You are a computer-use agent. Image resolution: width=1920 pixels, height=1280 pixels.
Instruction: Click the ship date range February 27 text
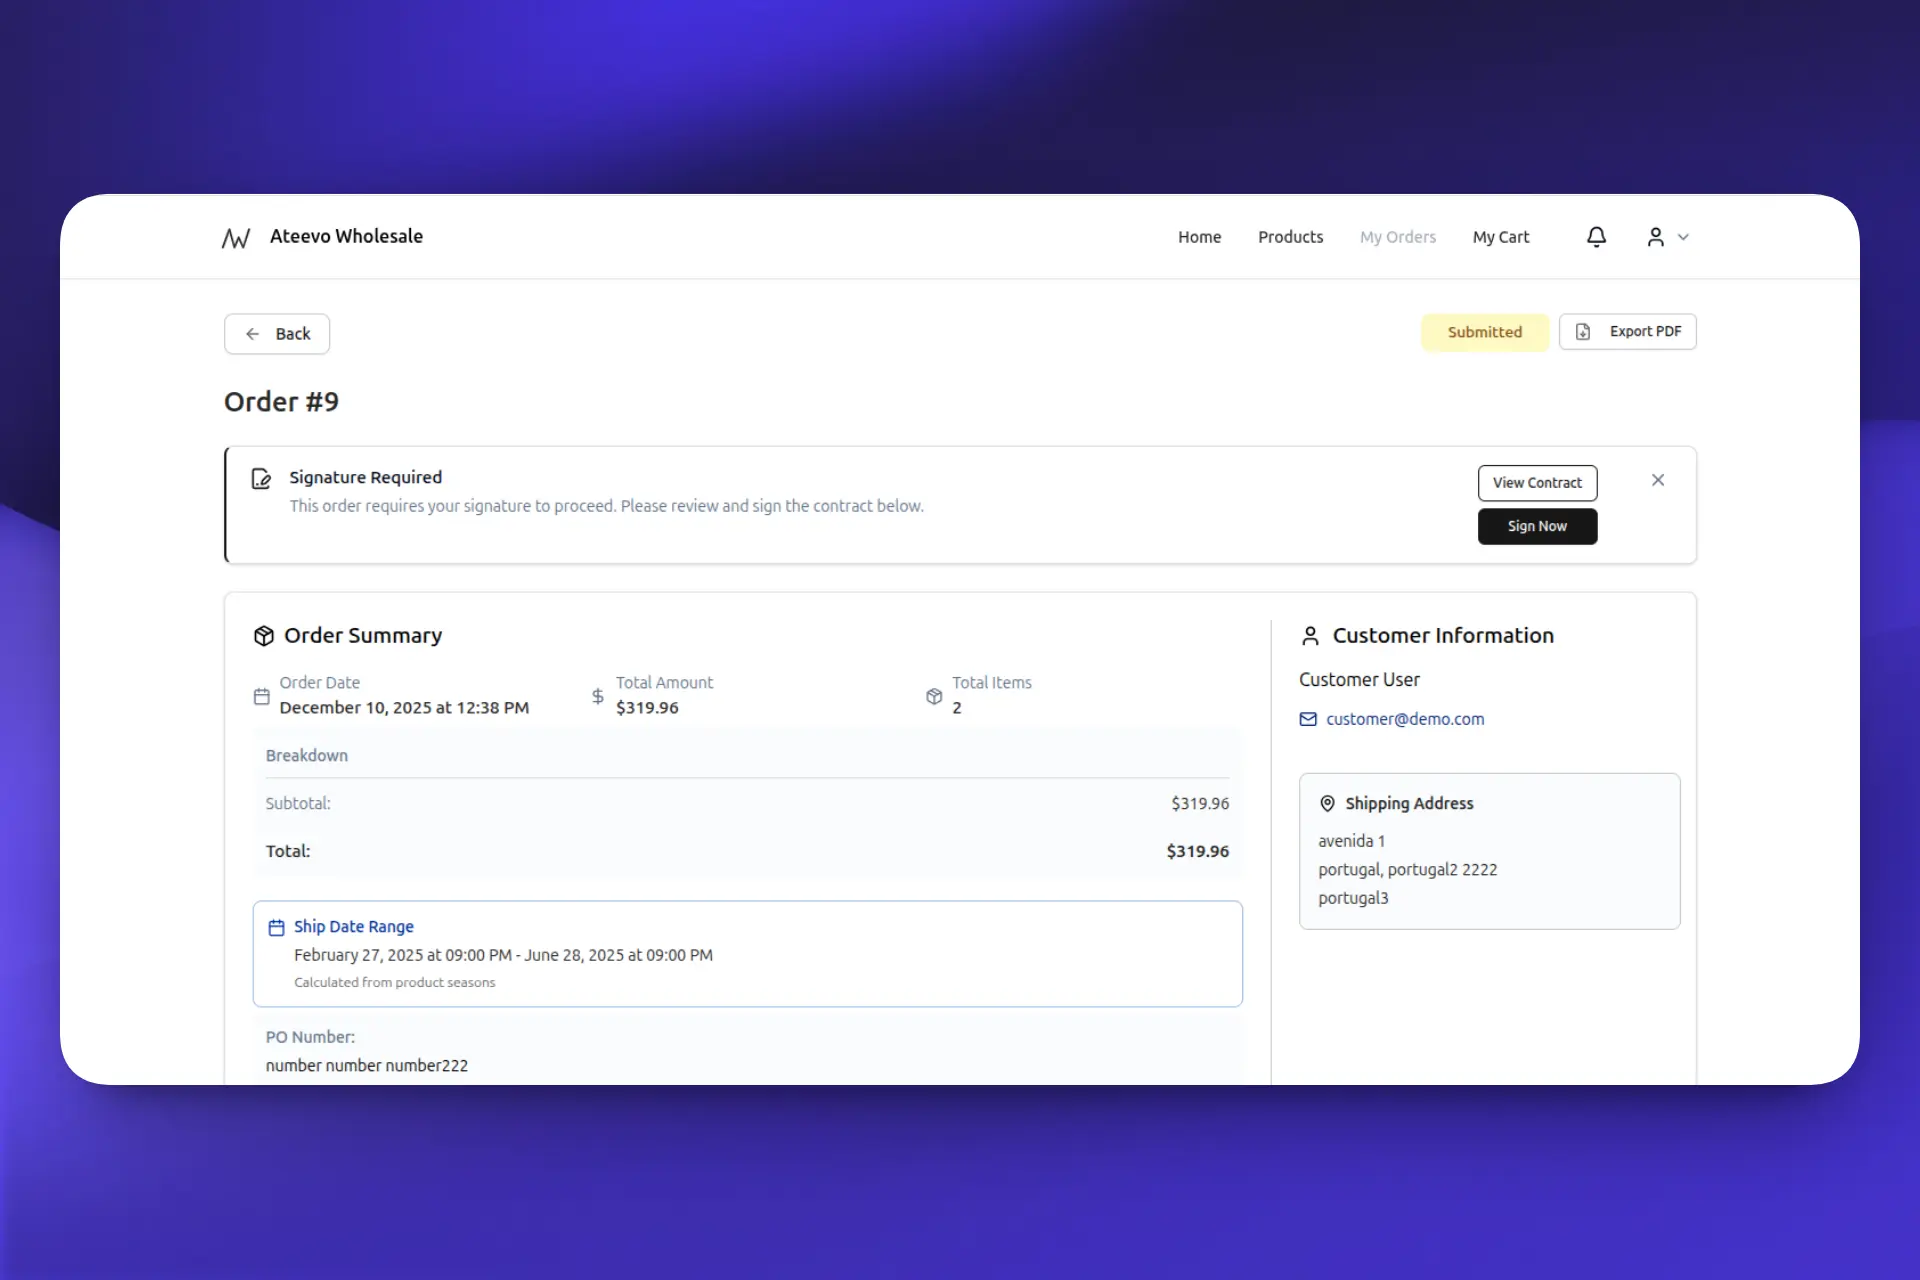(x=503, y=955)
